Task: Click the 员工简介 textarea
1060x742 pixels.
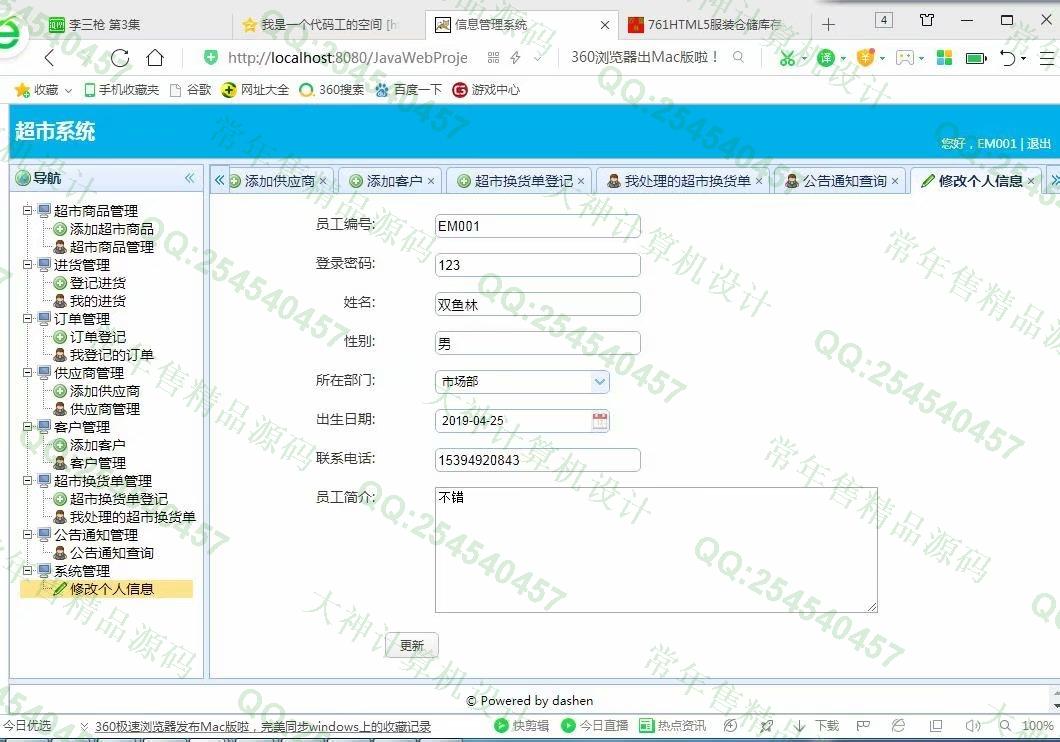Action: 656,550
